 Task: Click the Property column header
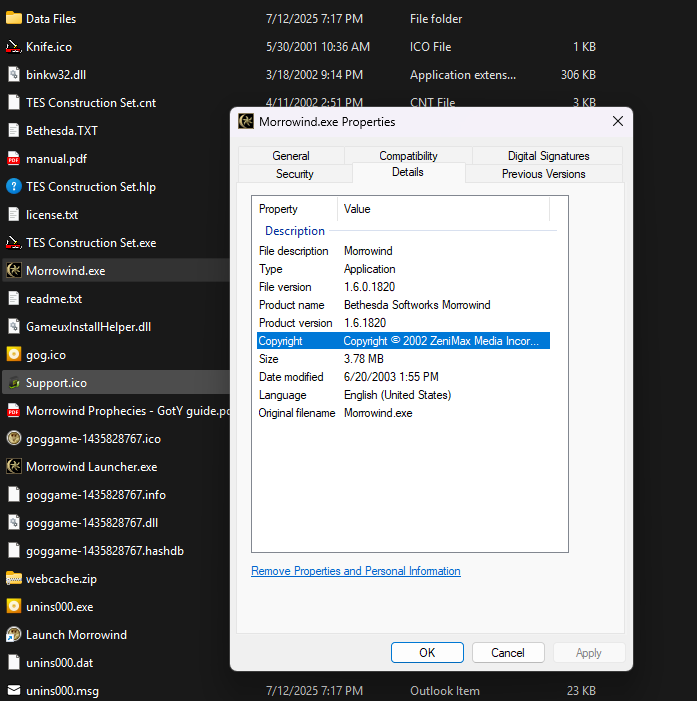tap(295, 209)
